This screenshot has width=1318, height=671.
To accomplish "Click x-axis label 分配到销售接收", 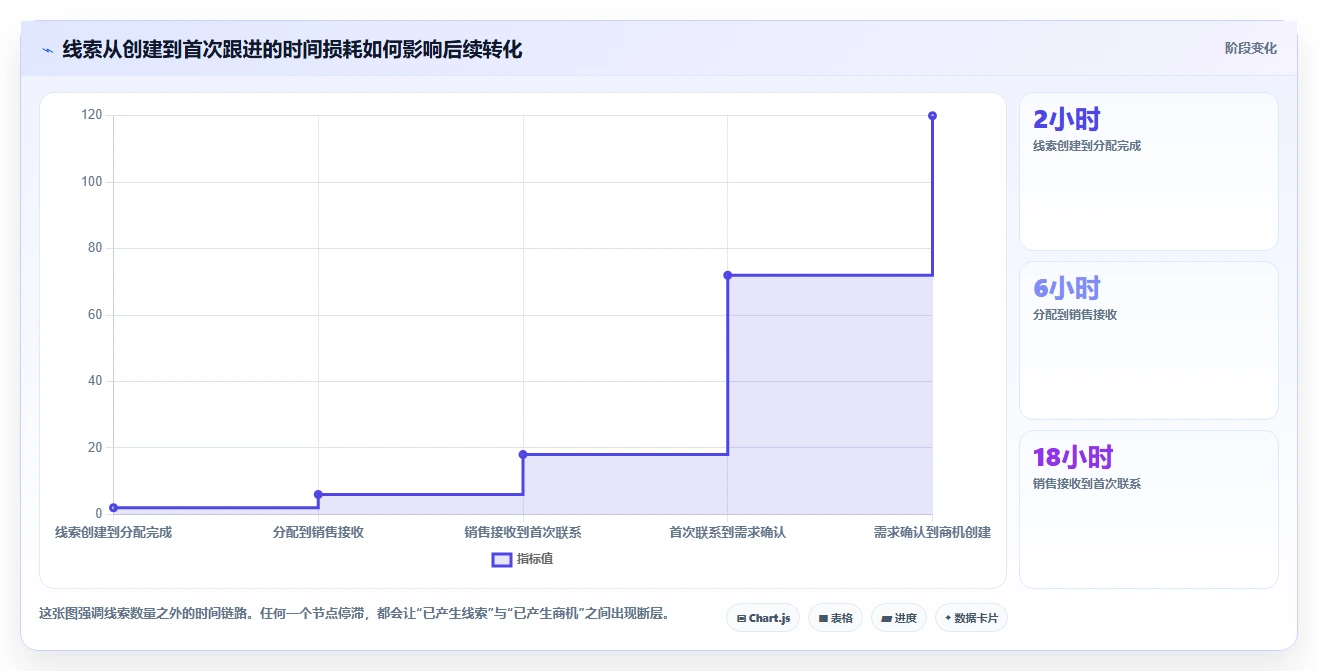I will [318, 532].
